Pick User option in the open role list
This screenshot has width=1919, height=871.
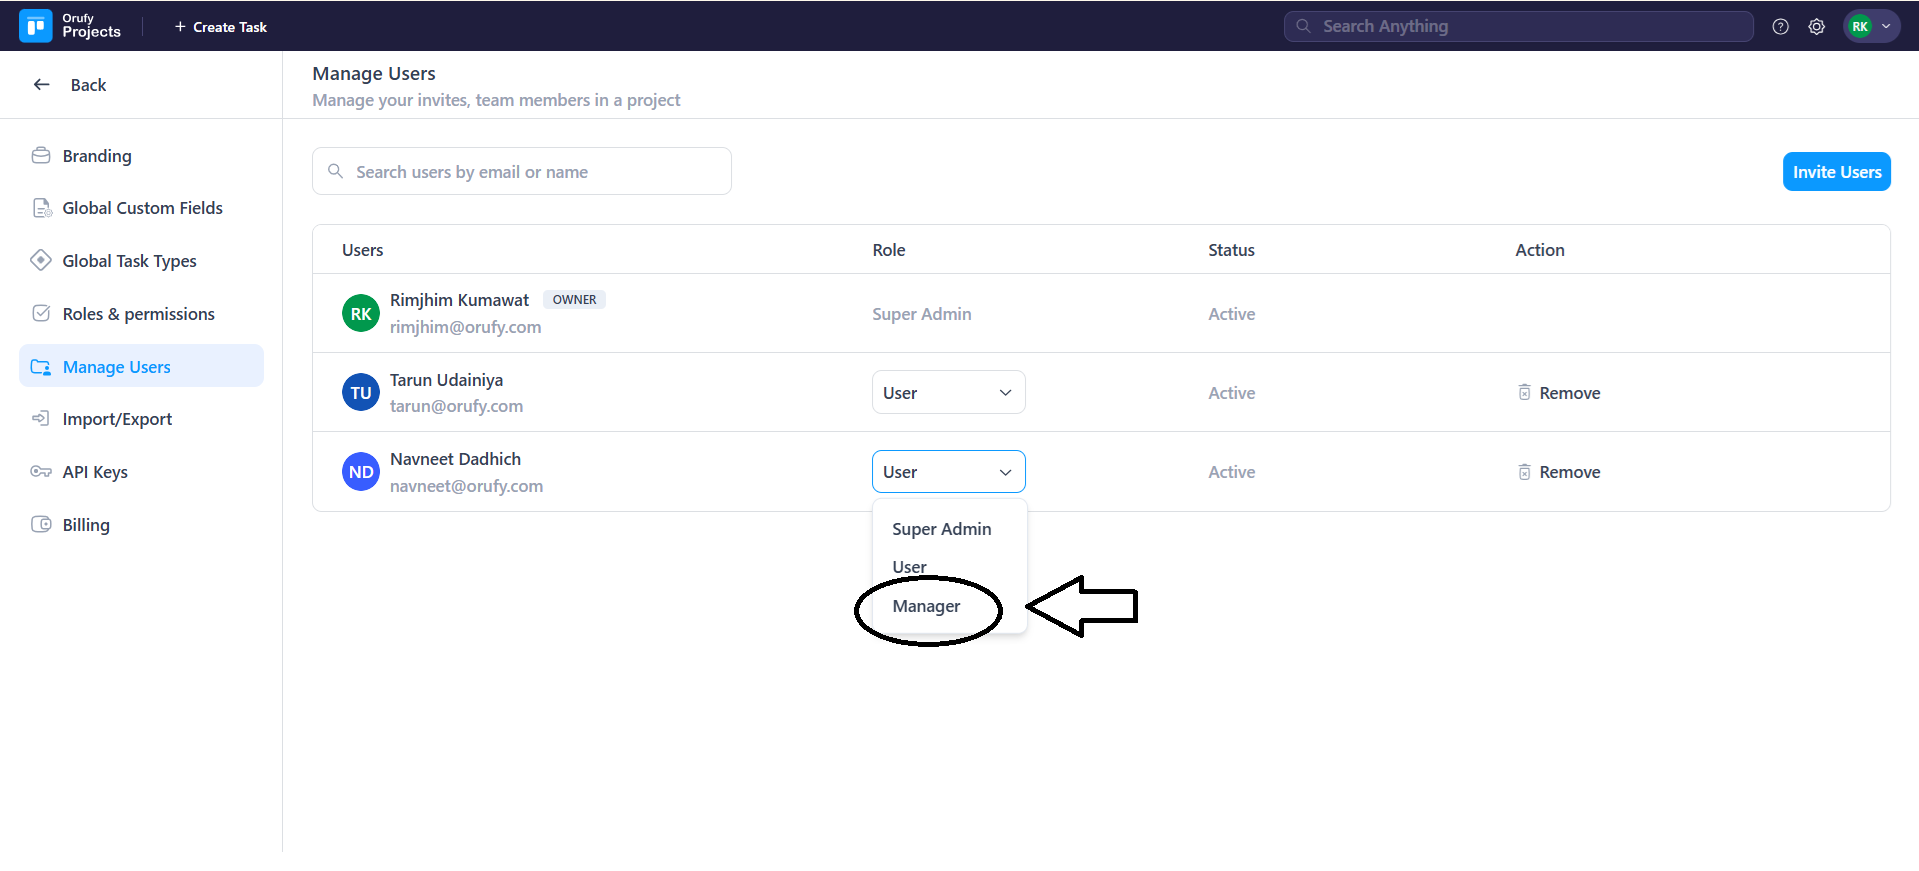click(x=909, y=567)
